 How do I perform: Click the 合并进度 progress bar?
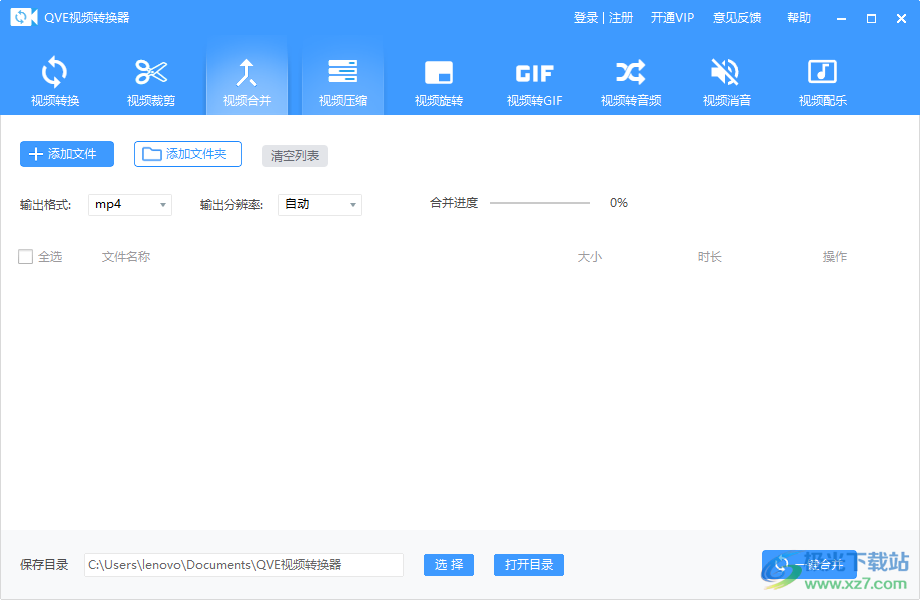(x=540, y=202)
